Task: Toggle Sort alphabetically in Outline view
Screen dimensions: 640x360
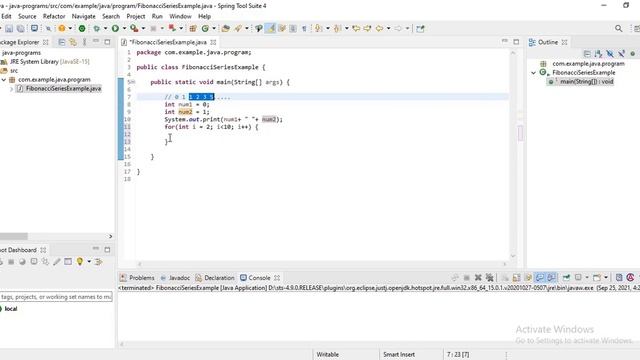Action: pyautogui.click(x=598, y=53)
